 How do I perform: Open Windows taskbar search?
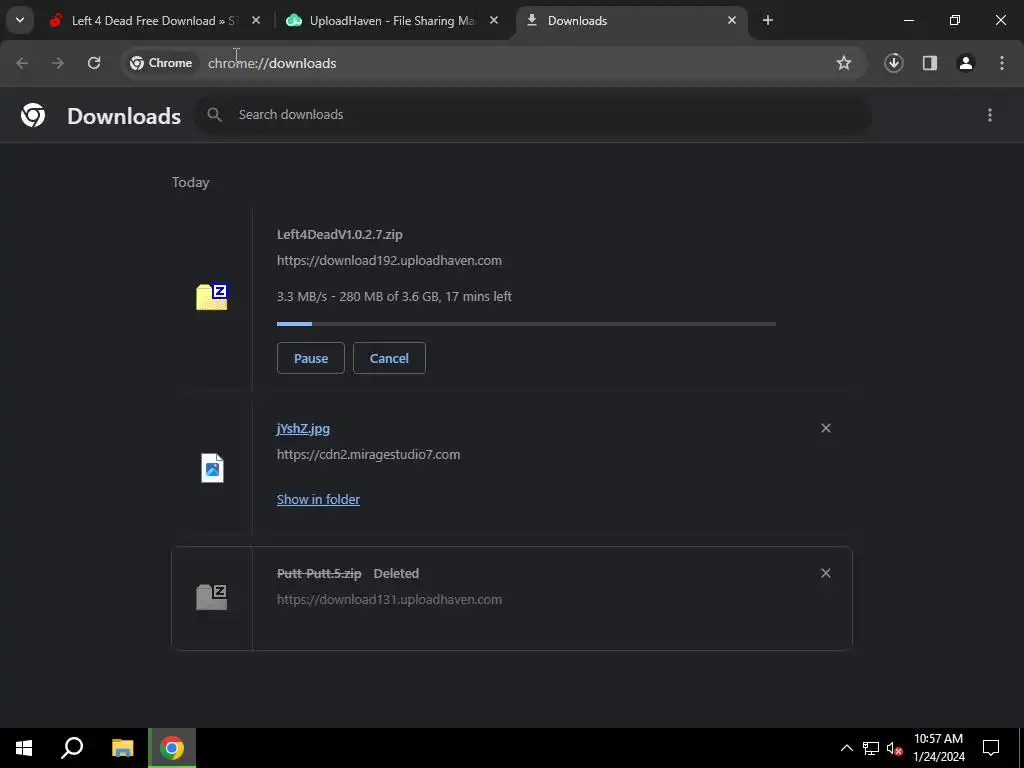click(x=72, y=748)
